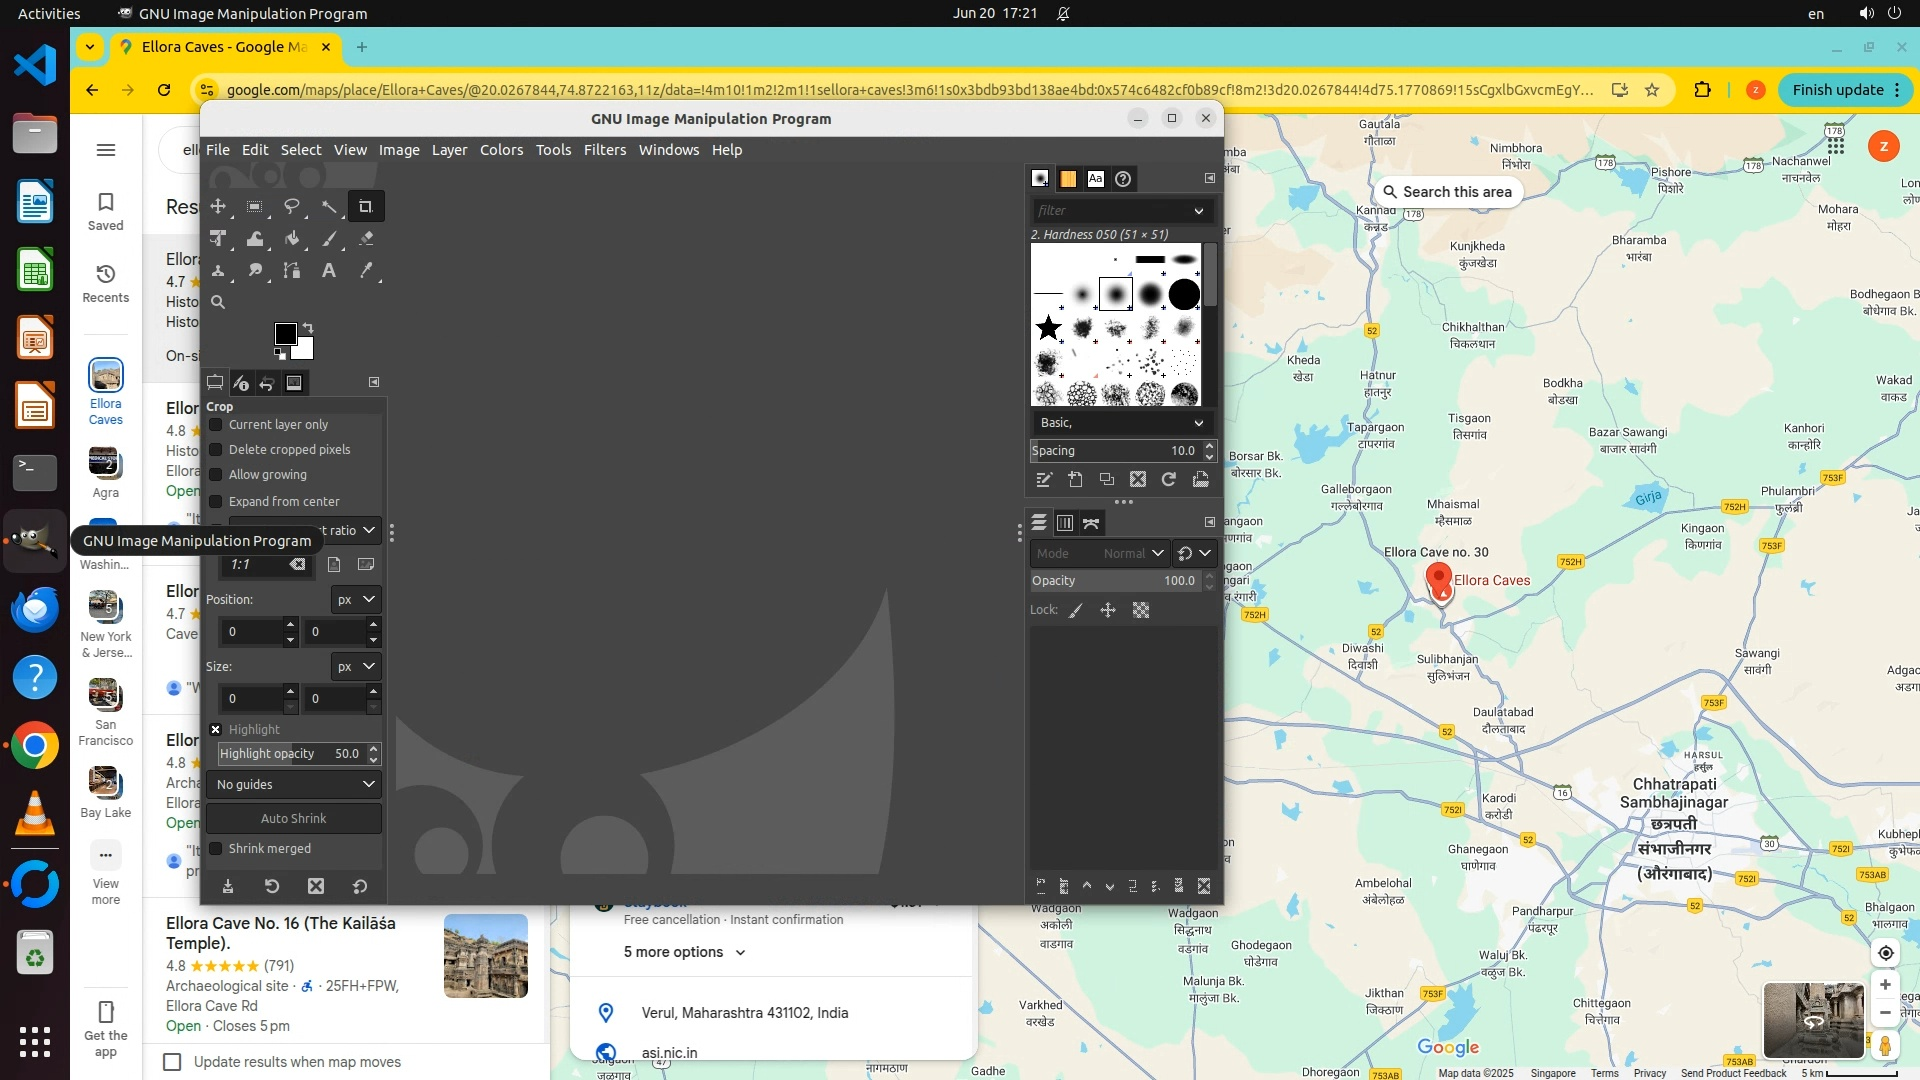Click the black foreground color swatch
This screenshot has height=1080, width=1920.
click(284, 334)
